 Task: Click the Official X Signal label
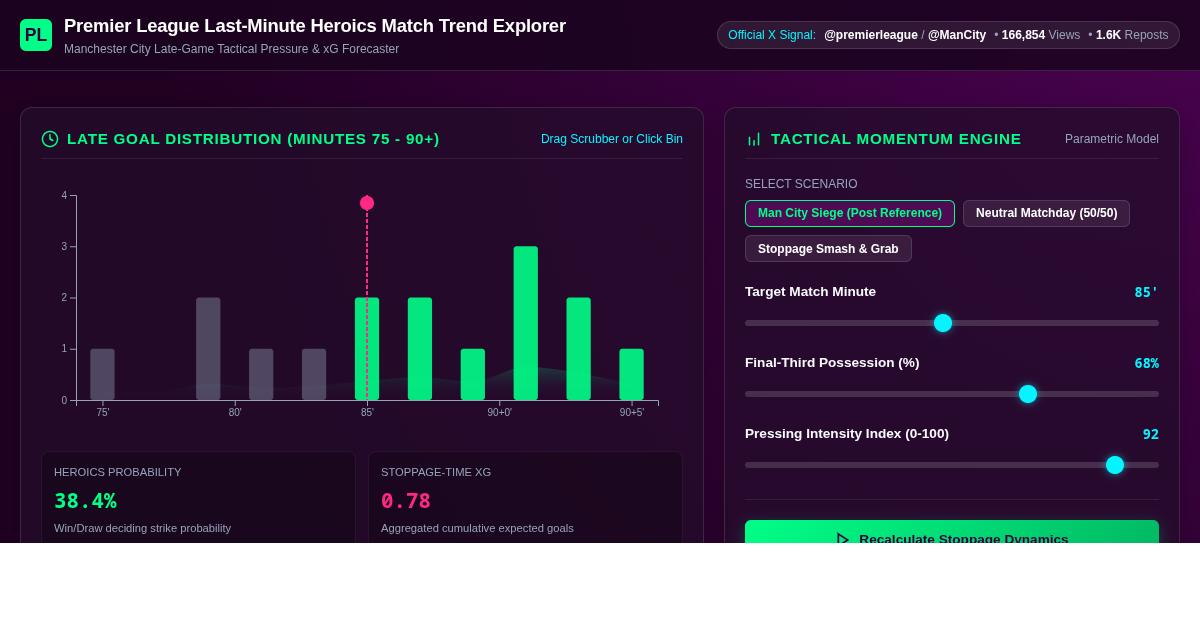[x=772, y=35]
